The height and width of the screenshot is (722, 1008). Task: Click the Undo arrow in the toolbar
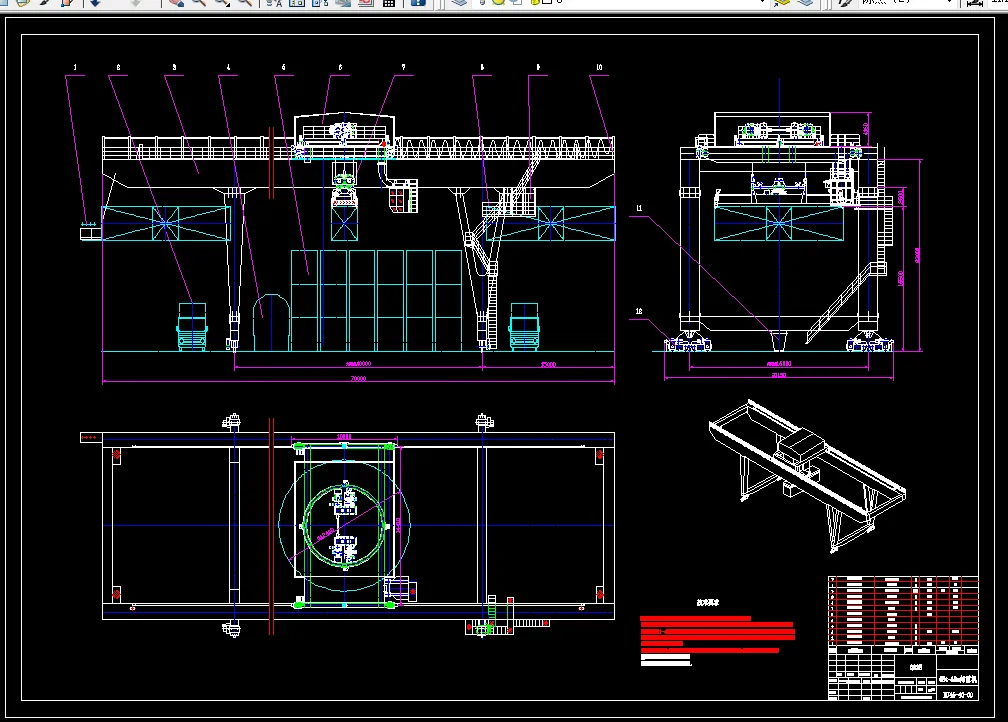(95, 3)
